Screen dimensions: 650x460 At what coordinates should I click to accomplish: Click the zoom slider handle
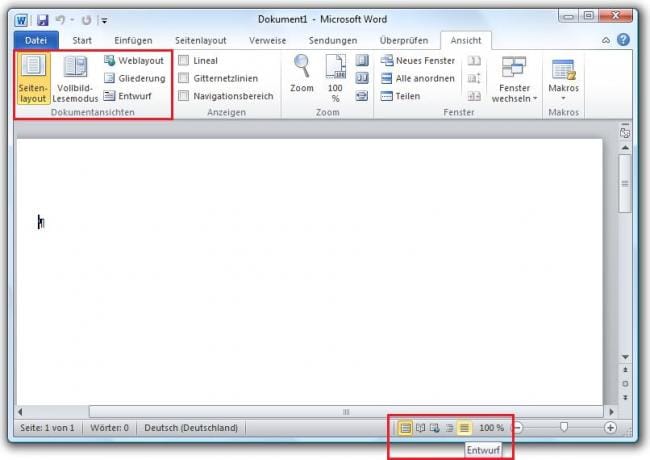tap(563, 427)
